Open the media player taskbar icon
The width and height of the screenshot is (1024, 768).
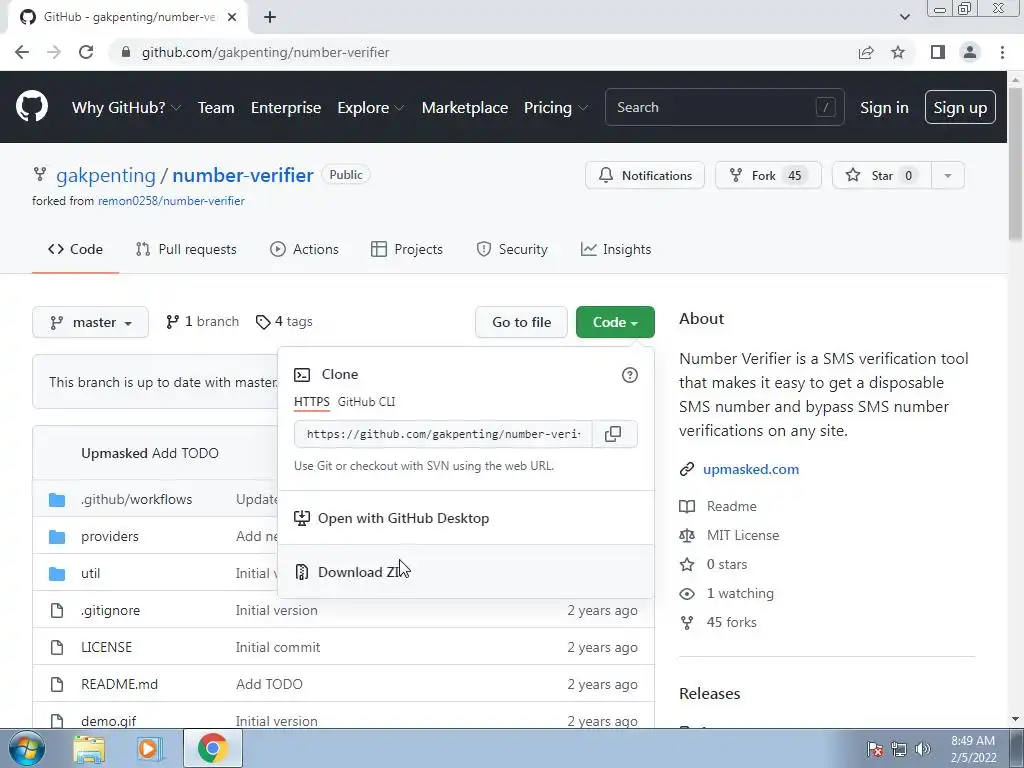point(150,748)
